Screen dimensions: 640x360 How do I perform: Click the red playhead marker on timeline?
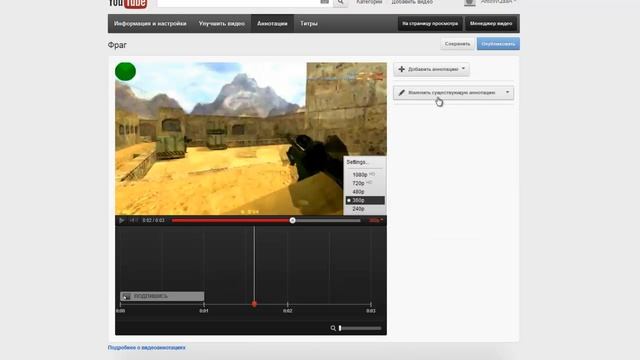point(254,304)
